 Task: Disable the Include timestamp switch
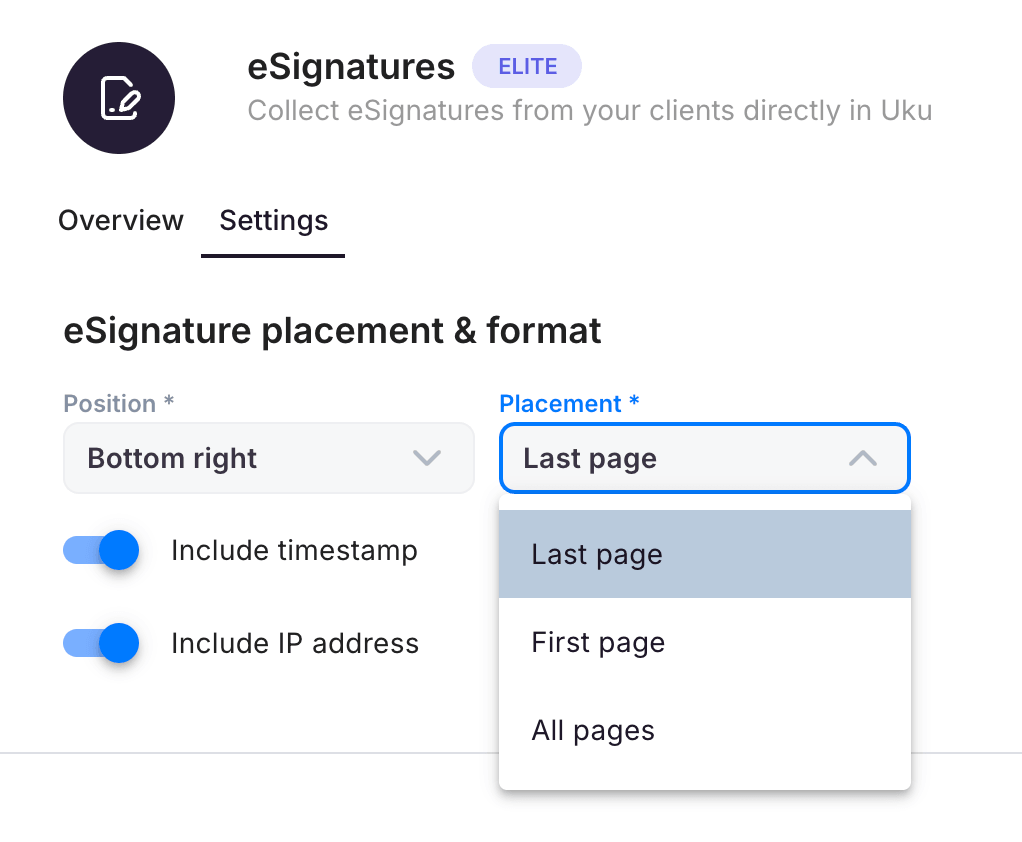[101, 550]
